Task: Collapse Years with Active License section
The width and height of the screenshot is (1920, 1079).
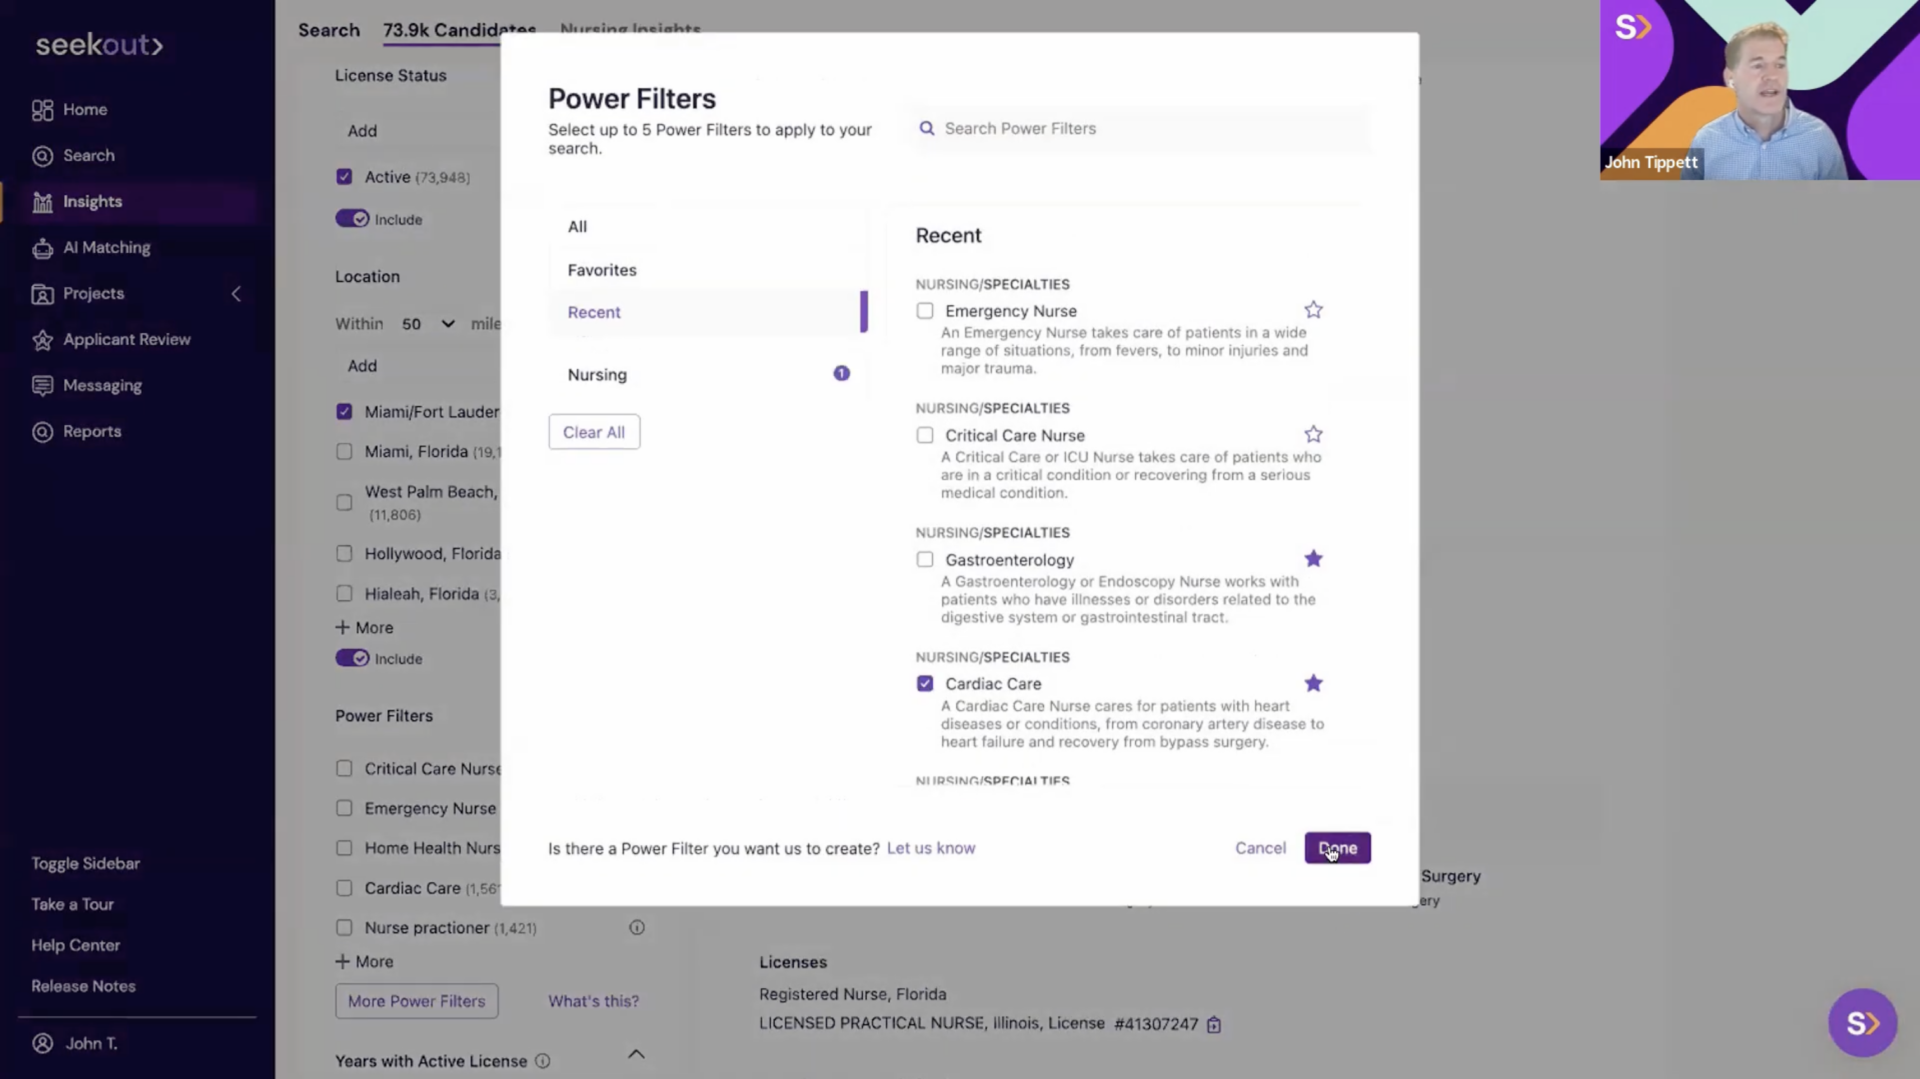Action: [x=636, y=1054]
